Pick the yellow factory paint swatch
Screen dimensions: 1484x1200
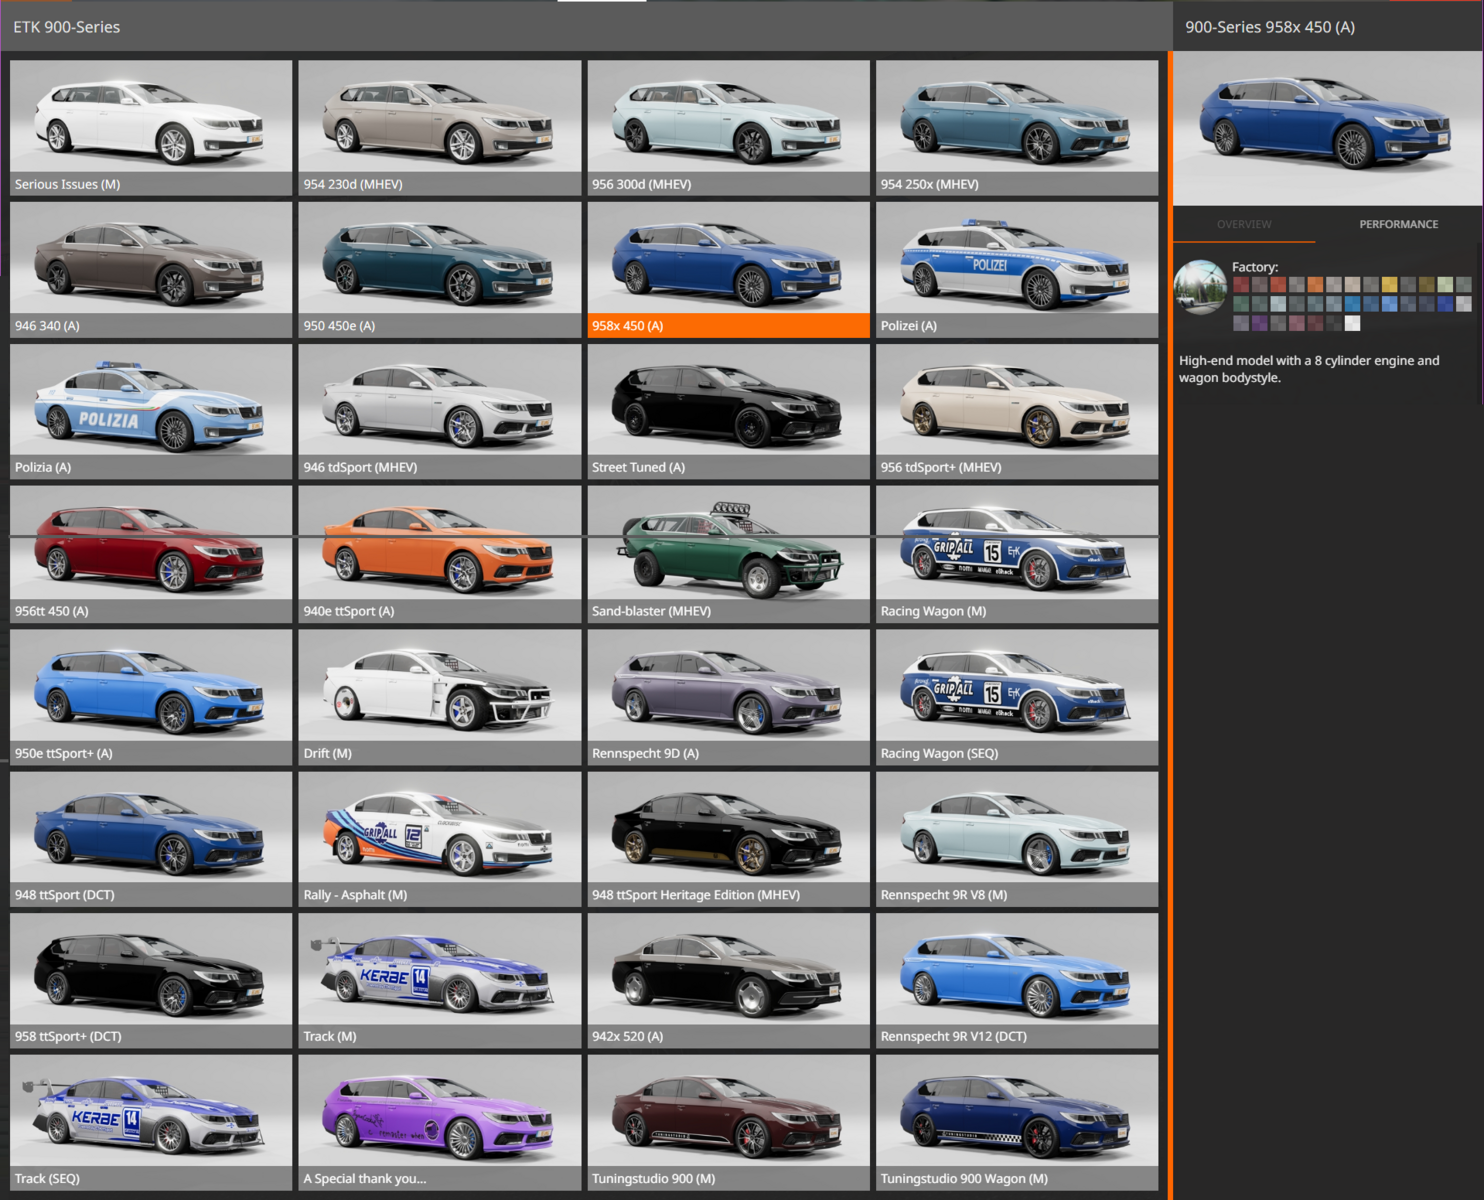(x=1389, y=285)
